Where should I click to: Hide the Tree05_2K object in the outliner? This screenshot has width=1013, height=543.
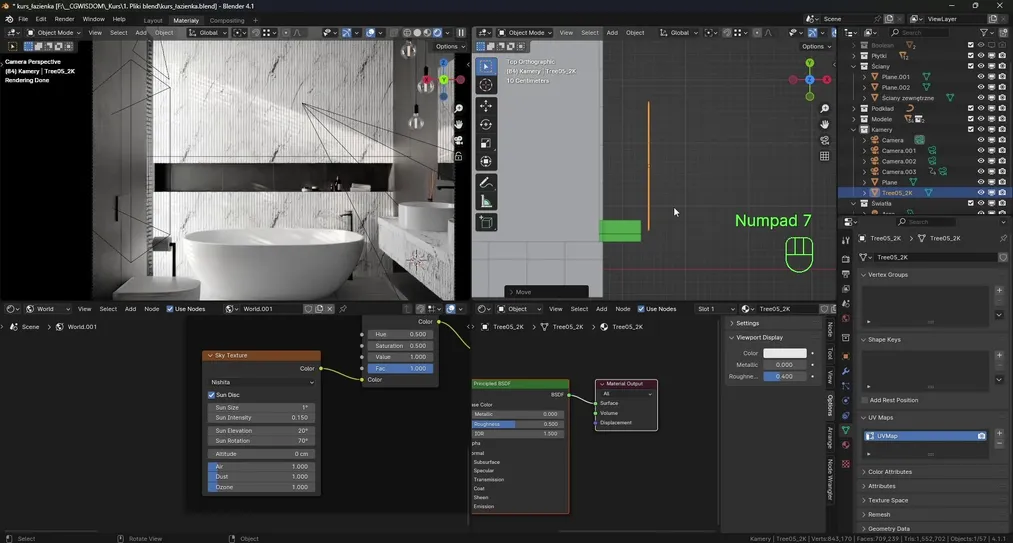click(x=980, y=192)
